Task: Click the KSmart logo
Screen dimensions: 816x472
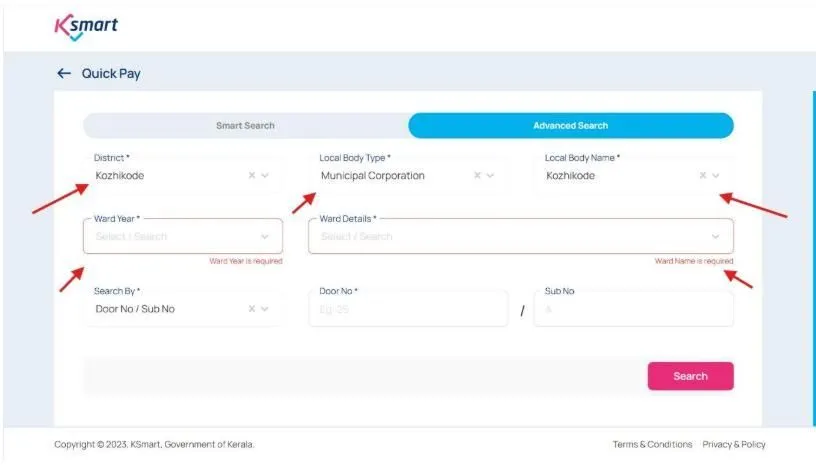Action: (x=85, y=27)
